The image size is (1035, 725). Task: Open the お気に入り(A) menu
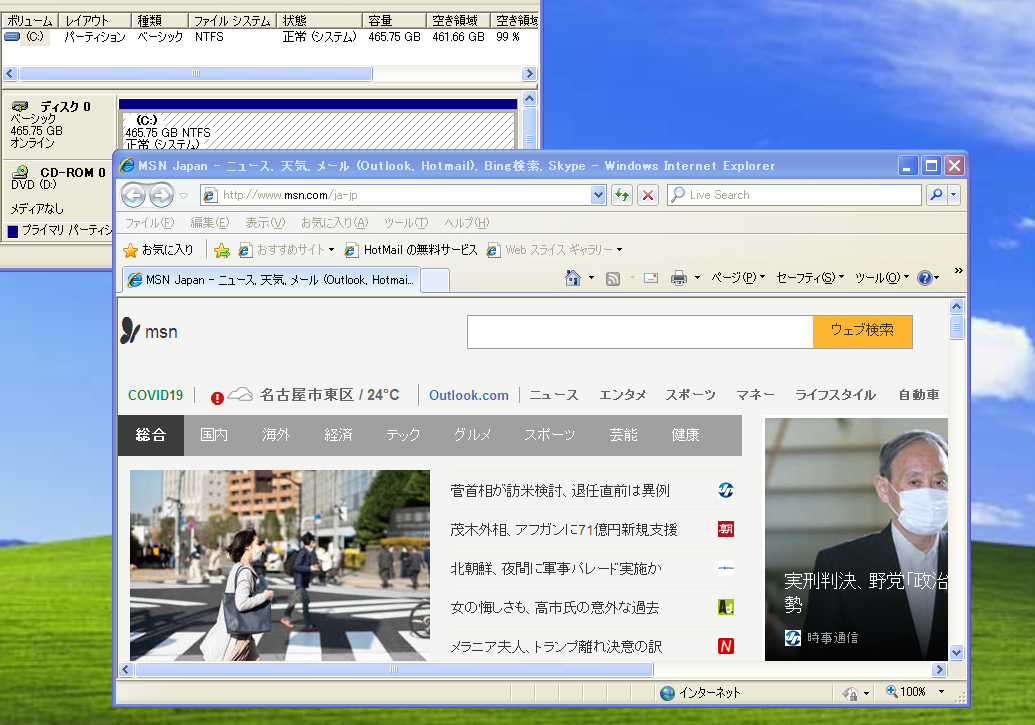tap(335, 223)
